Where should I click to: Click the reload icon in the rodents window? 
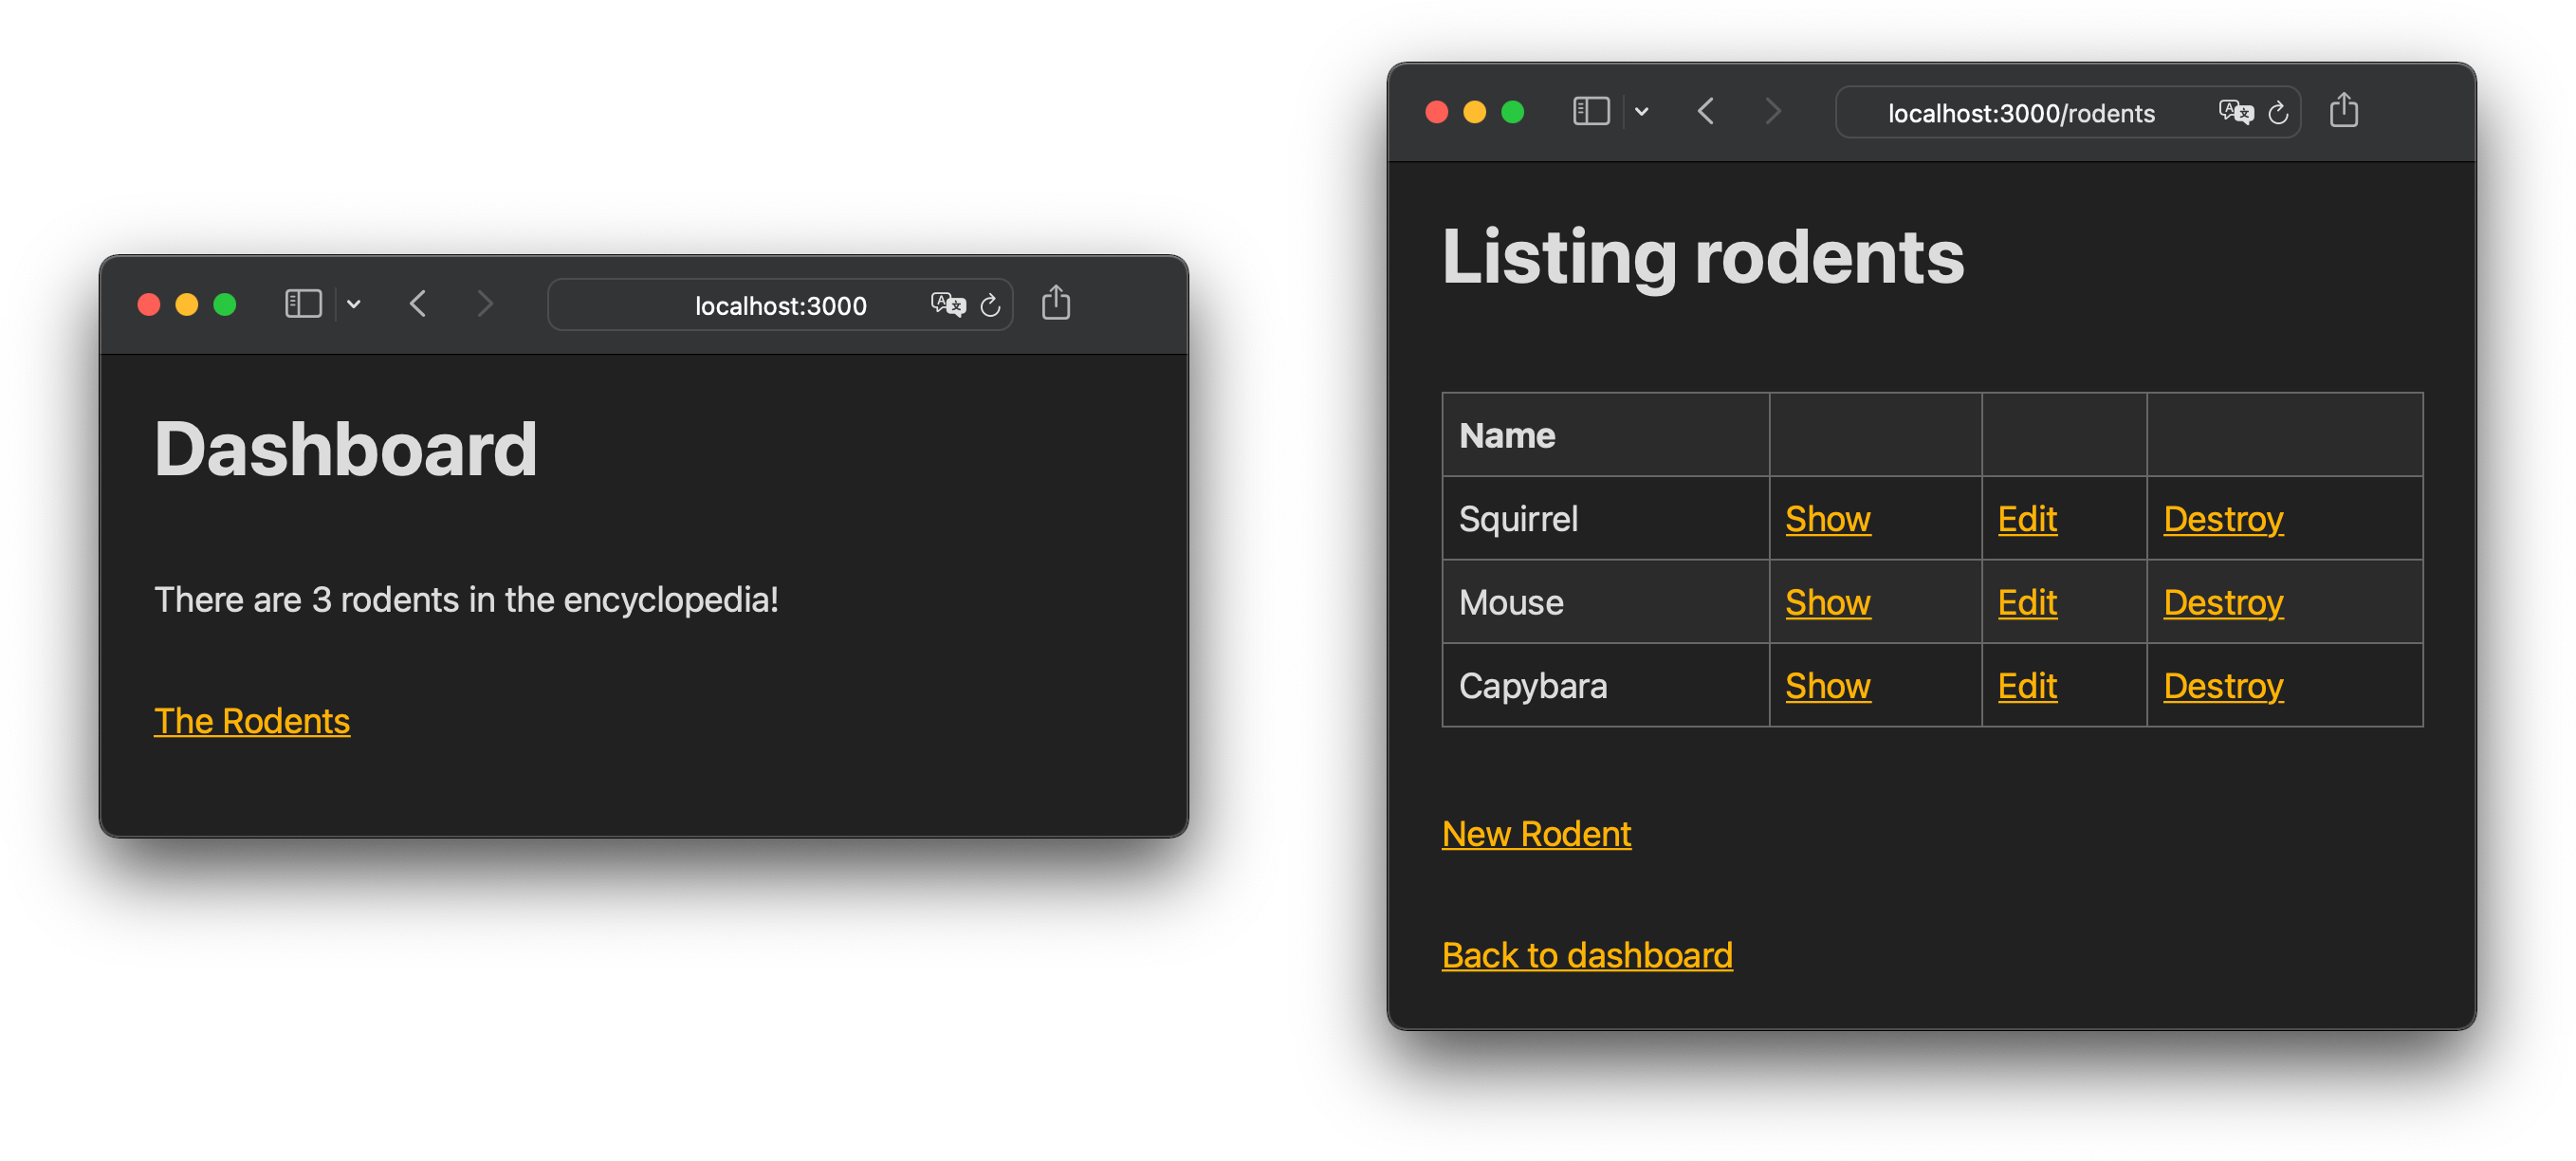click(x=2279, y=112)
